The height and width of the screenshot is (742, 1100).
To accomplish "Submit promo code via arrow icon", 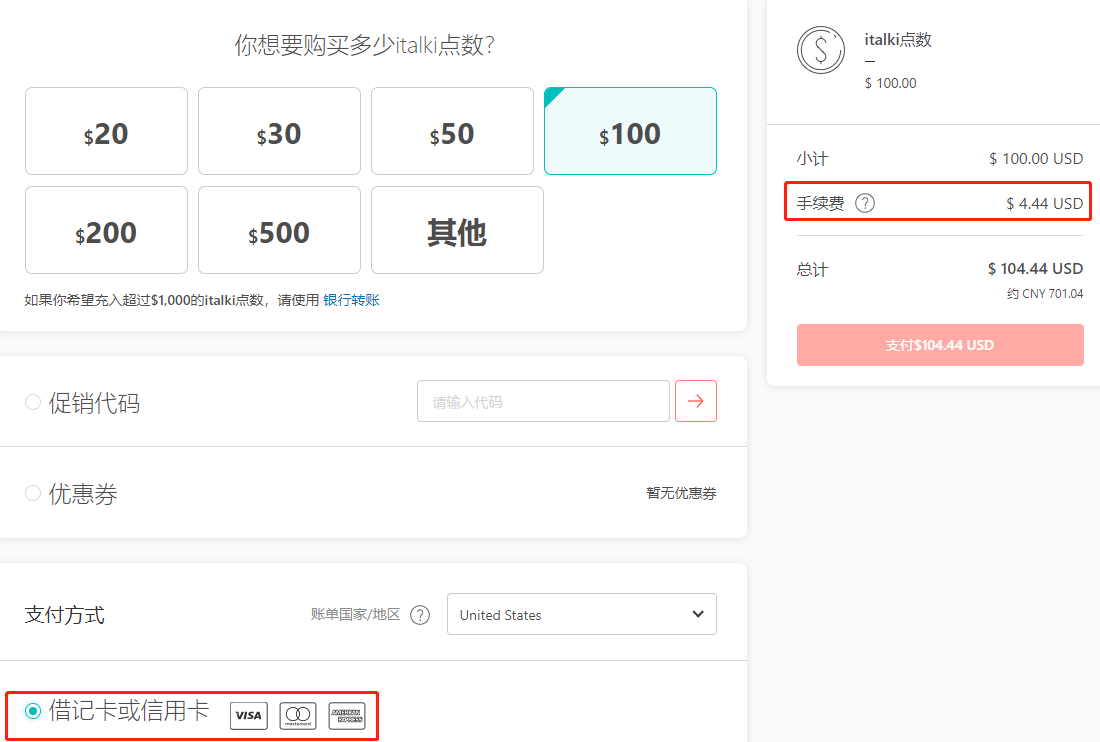I will pos(696,400).
